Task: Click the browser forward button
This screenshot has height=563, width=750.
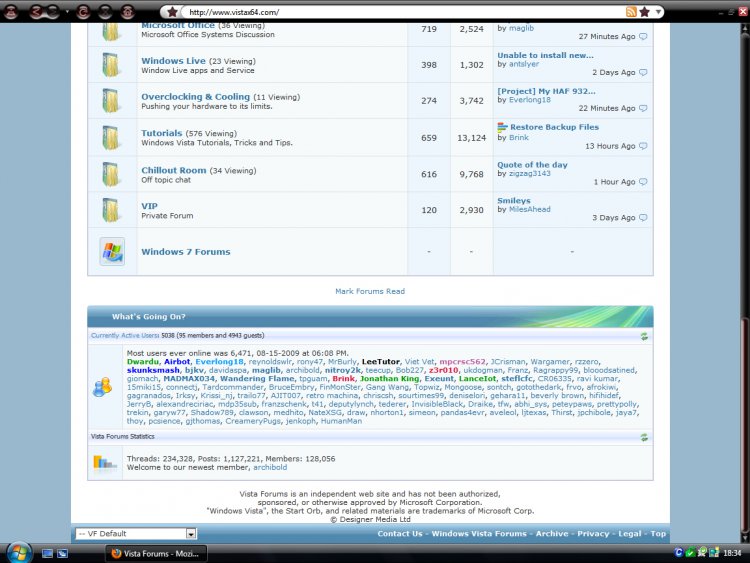Action: 52,12
